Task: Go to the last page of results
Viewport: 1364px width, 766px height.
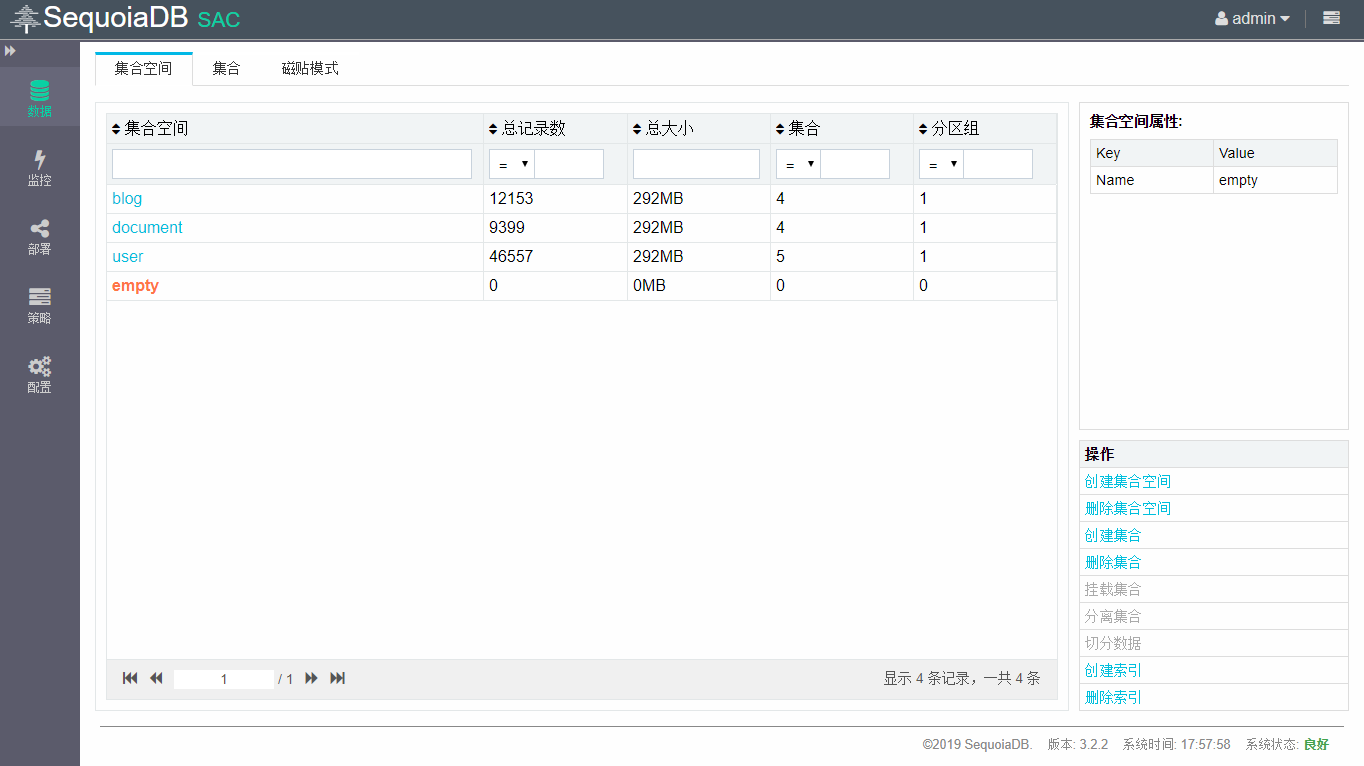Action: 338,678
